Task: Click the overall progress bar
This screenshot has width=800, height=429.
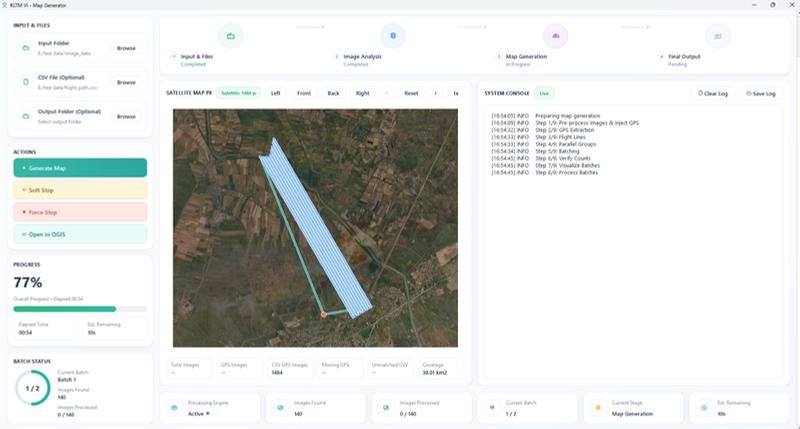Action: 80,309
